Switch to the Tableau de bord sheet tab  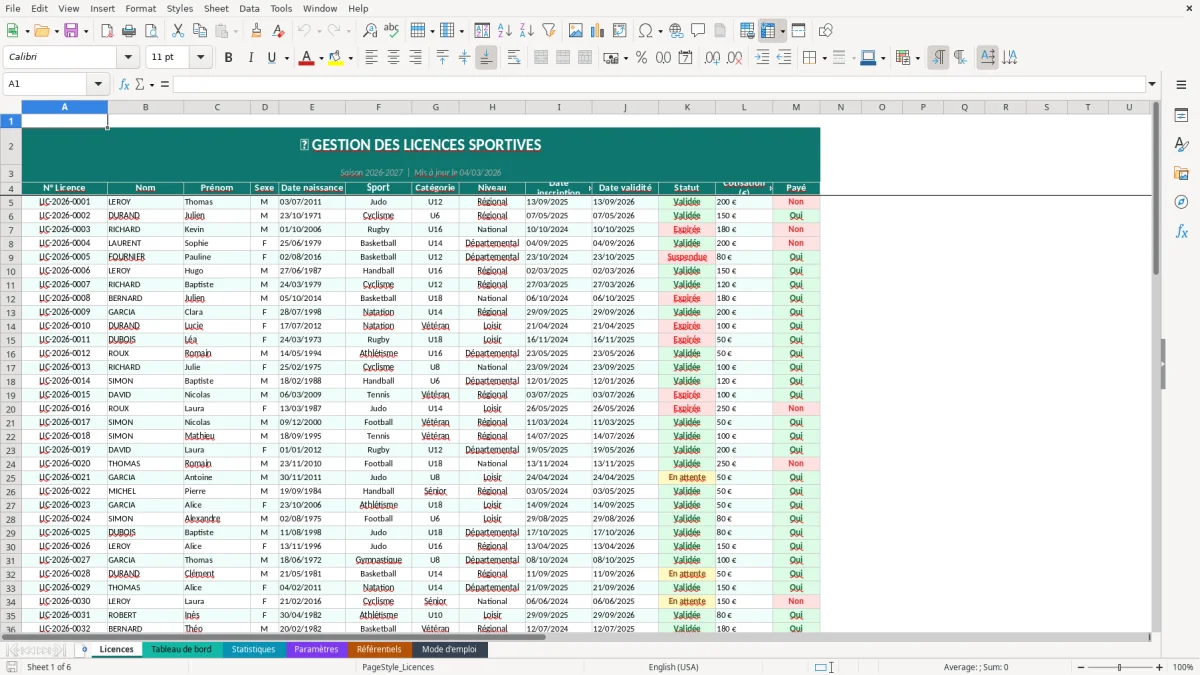tap(181, 649)
